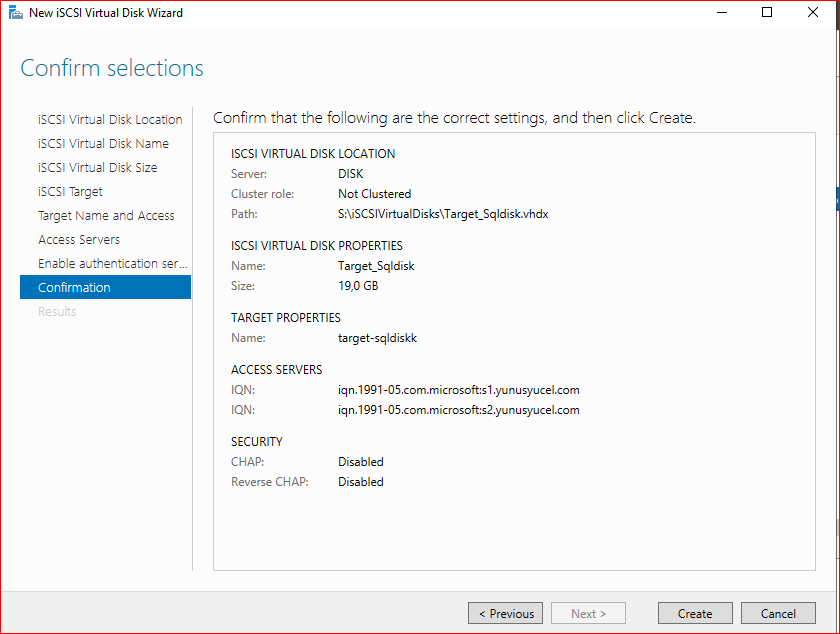Click the IQN ending in s1.yunusyucel.com
840x634 pixels.
click(459, 390)
